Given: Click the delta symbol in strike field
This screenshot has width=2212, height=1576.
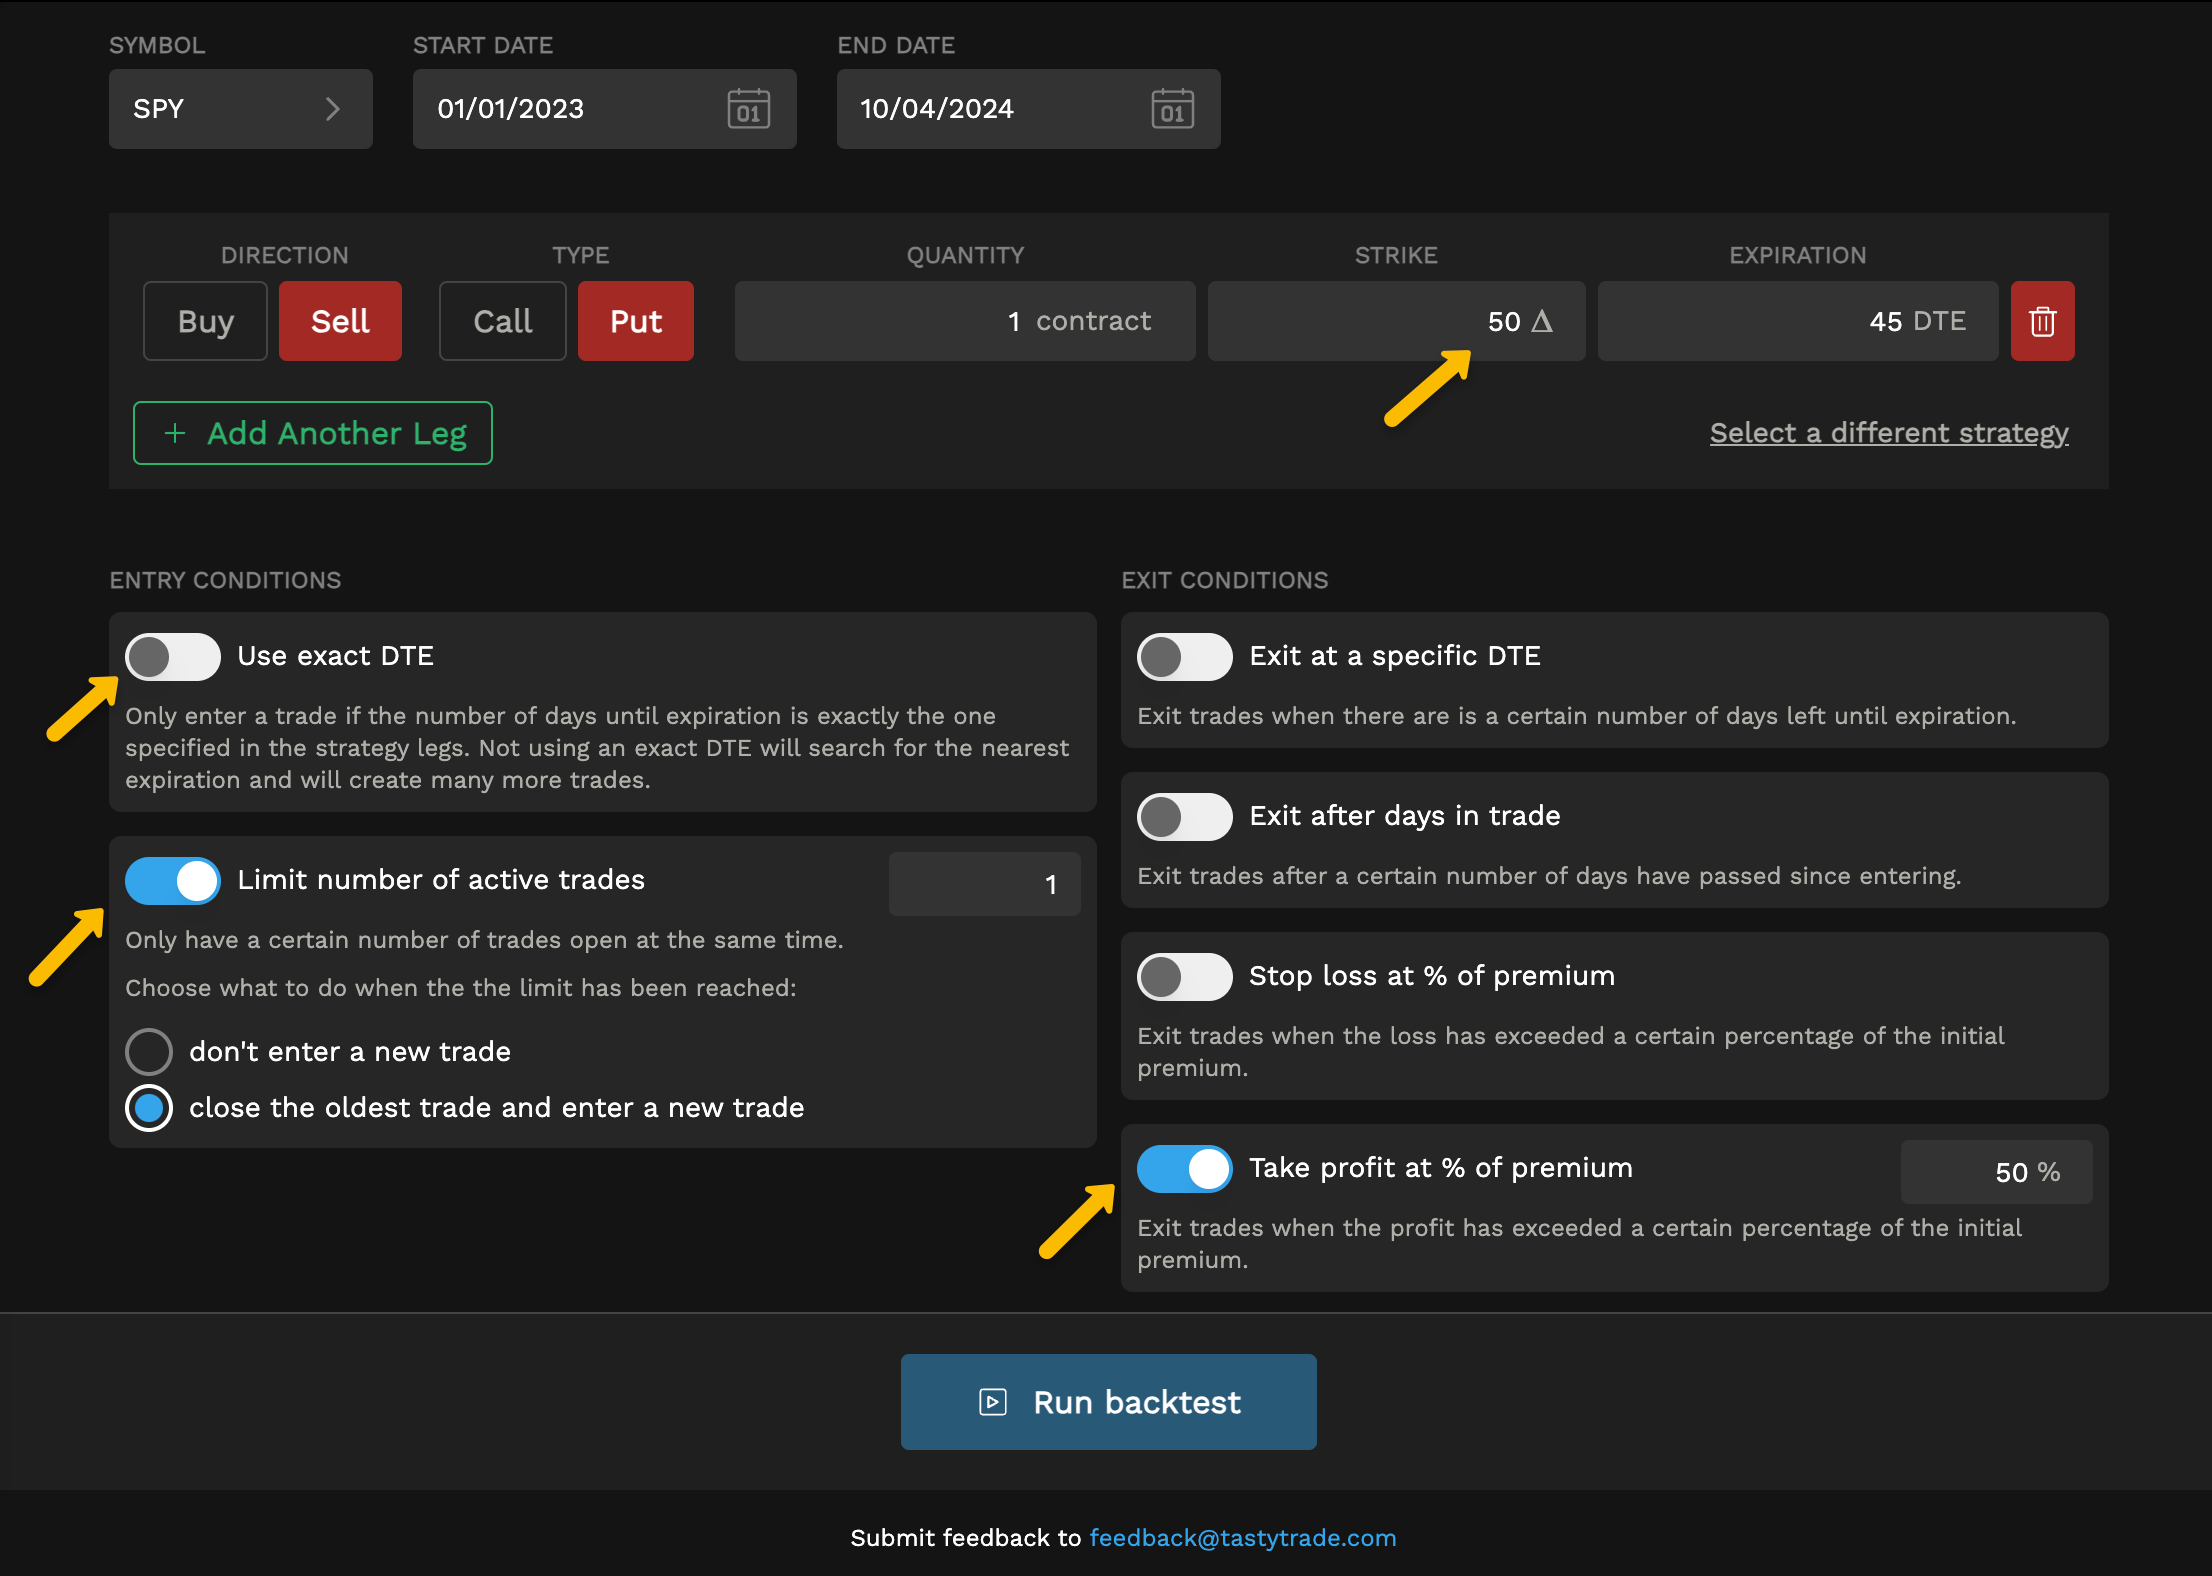Looking at the screenshot, I should click(x=1542, y=321).
